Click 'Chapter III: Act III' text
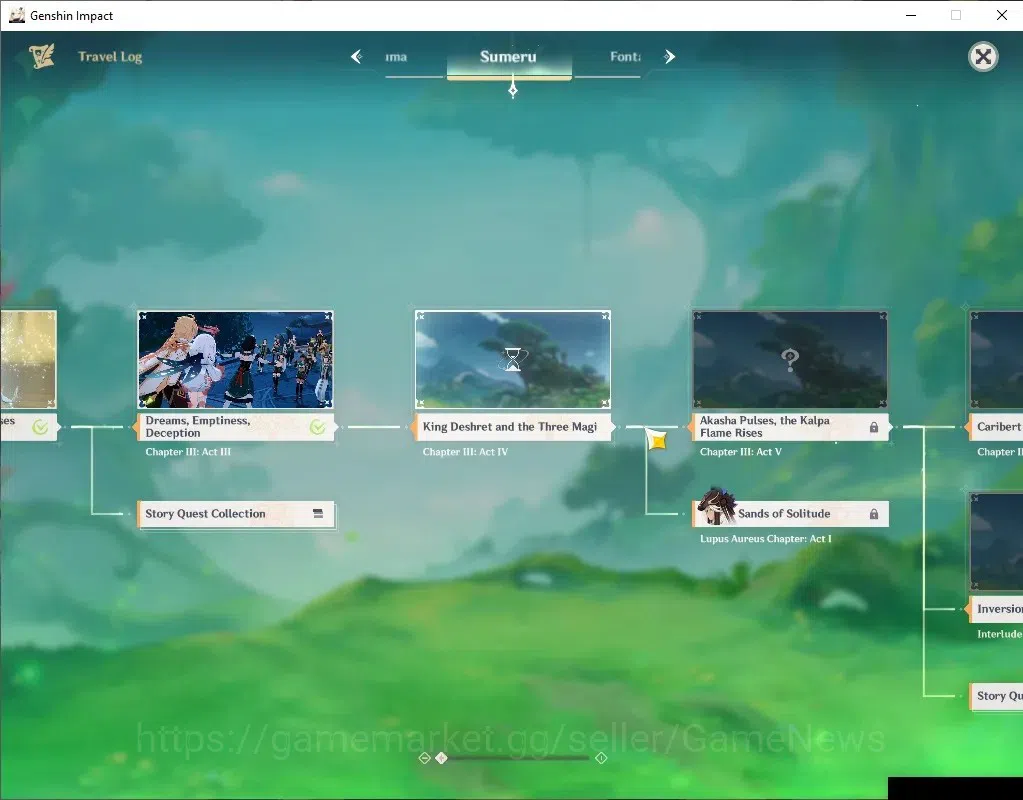Viewport: 1023px width, 800px height. click(x=189, y=452)
